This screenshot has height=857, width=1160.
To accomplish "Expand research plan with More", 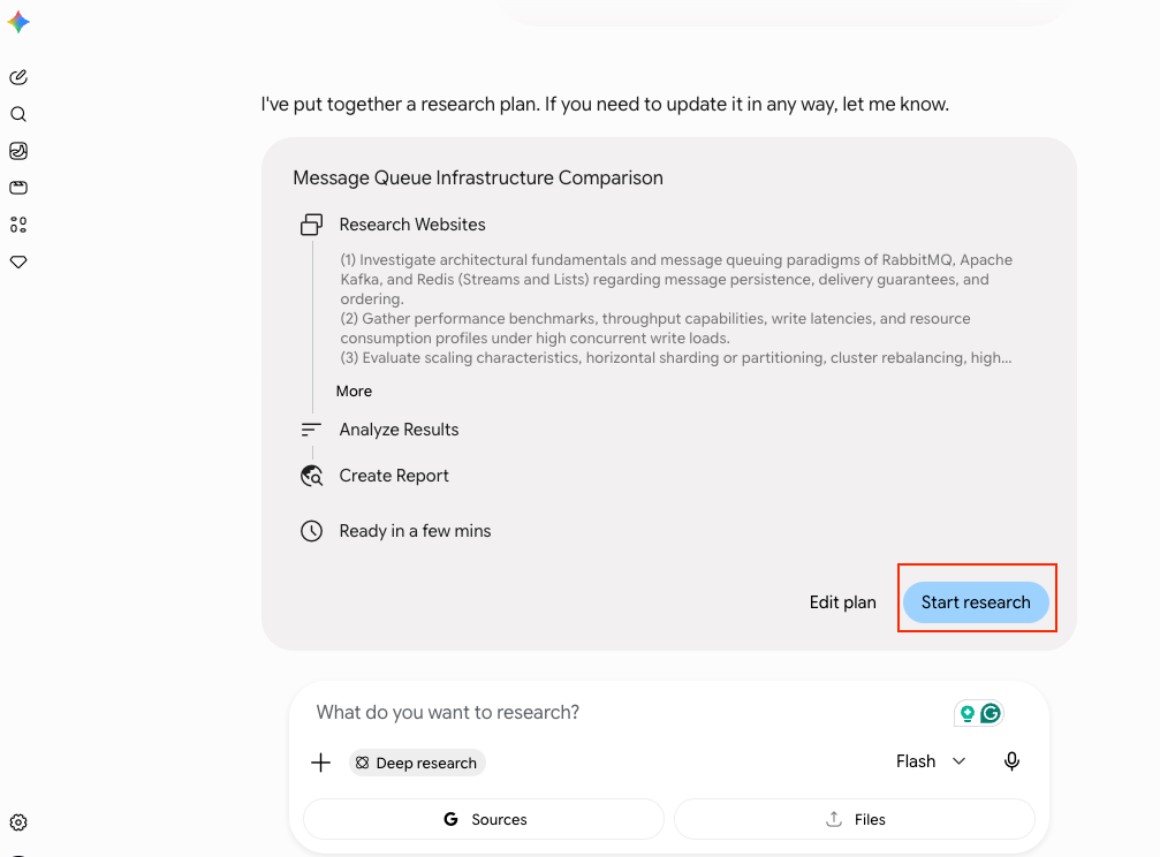I will coord(354,391).
